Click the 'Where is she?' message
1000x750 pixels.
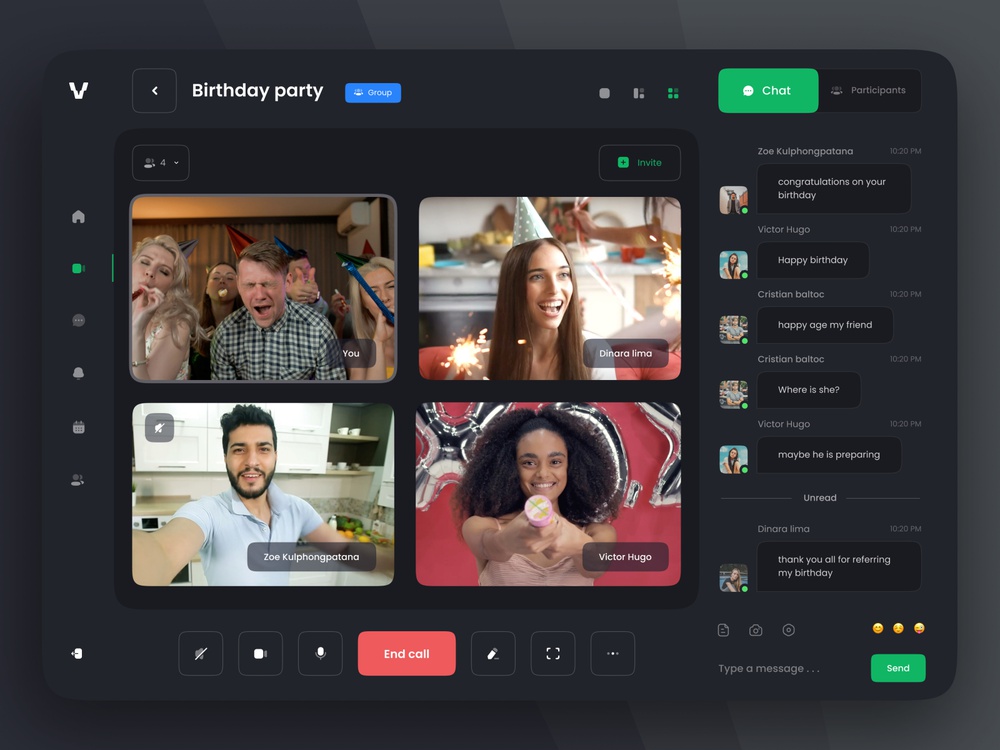809,390
